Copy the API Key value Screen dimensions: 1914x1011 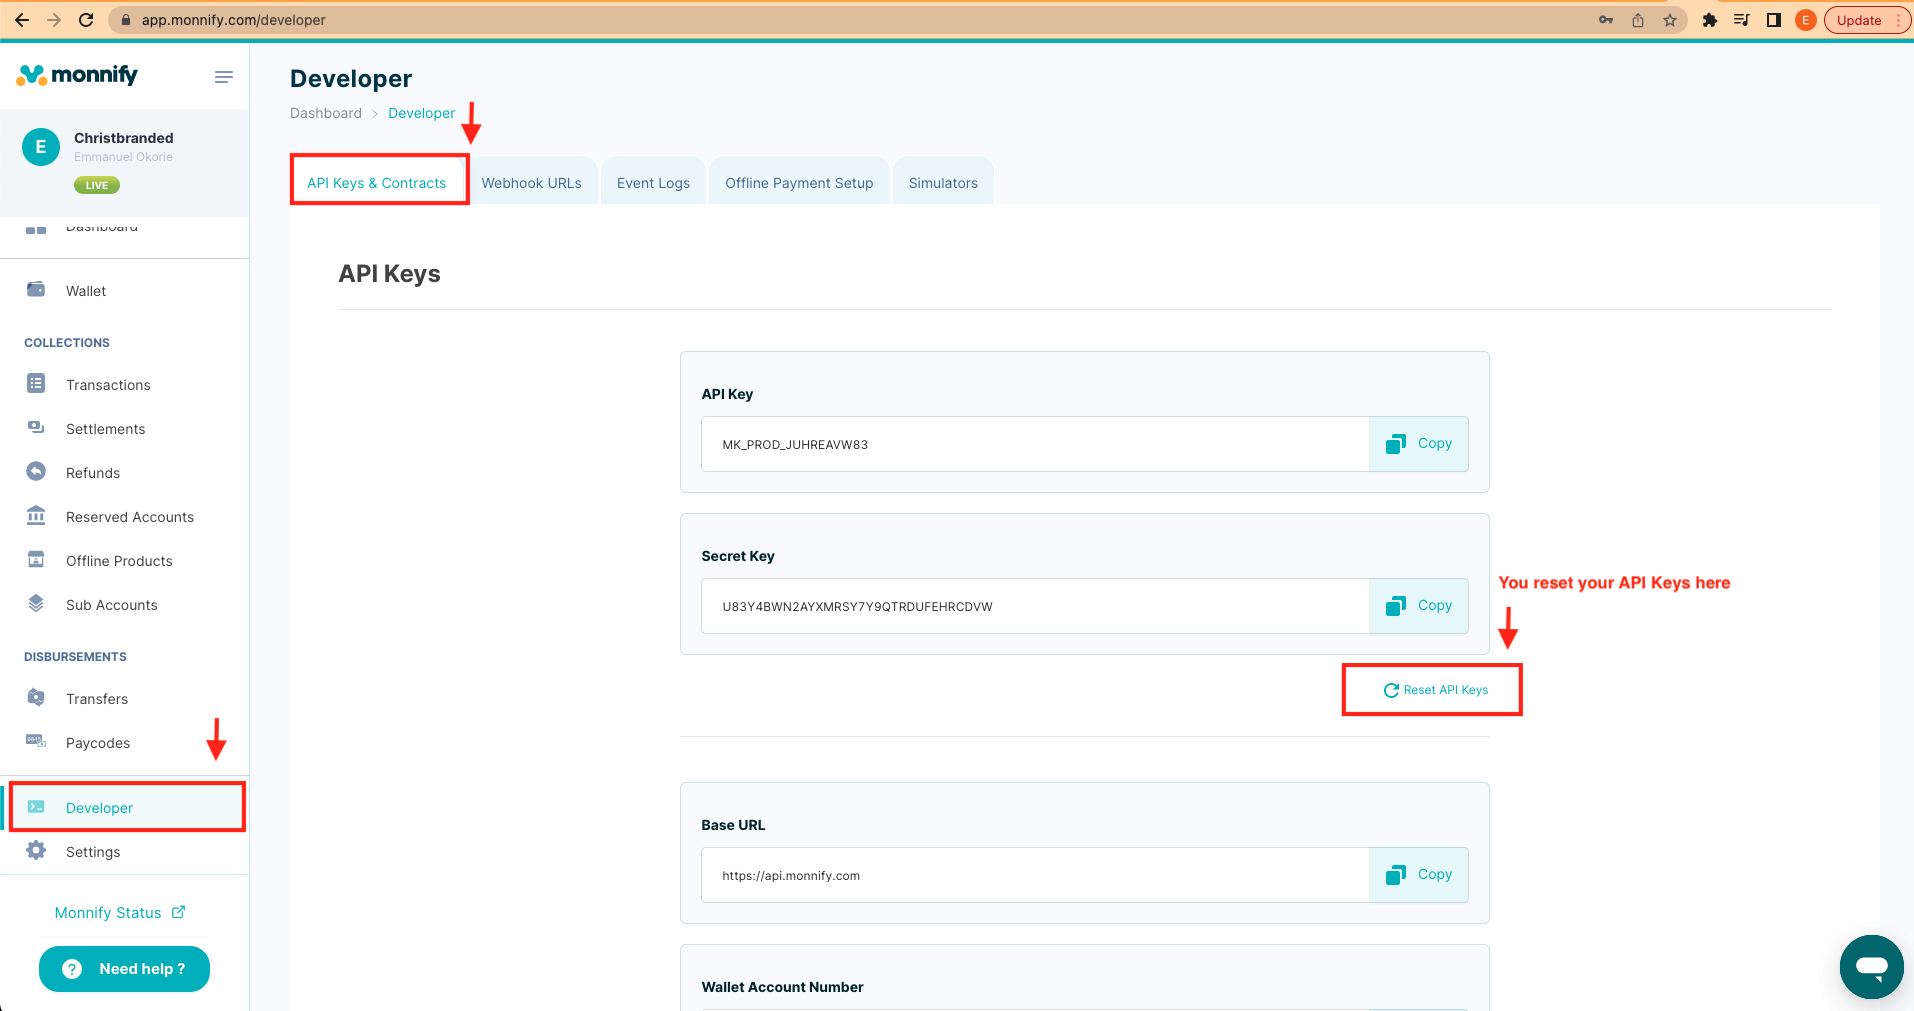click(x=1418, y=444)
